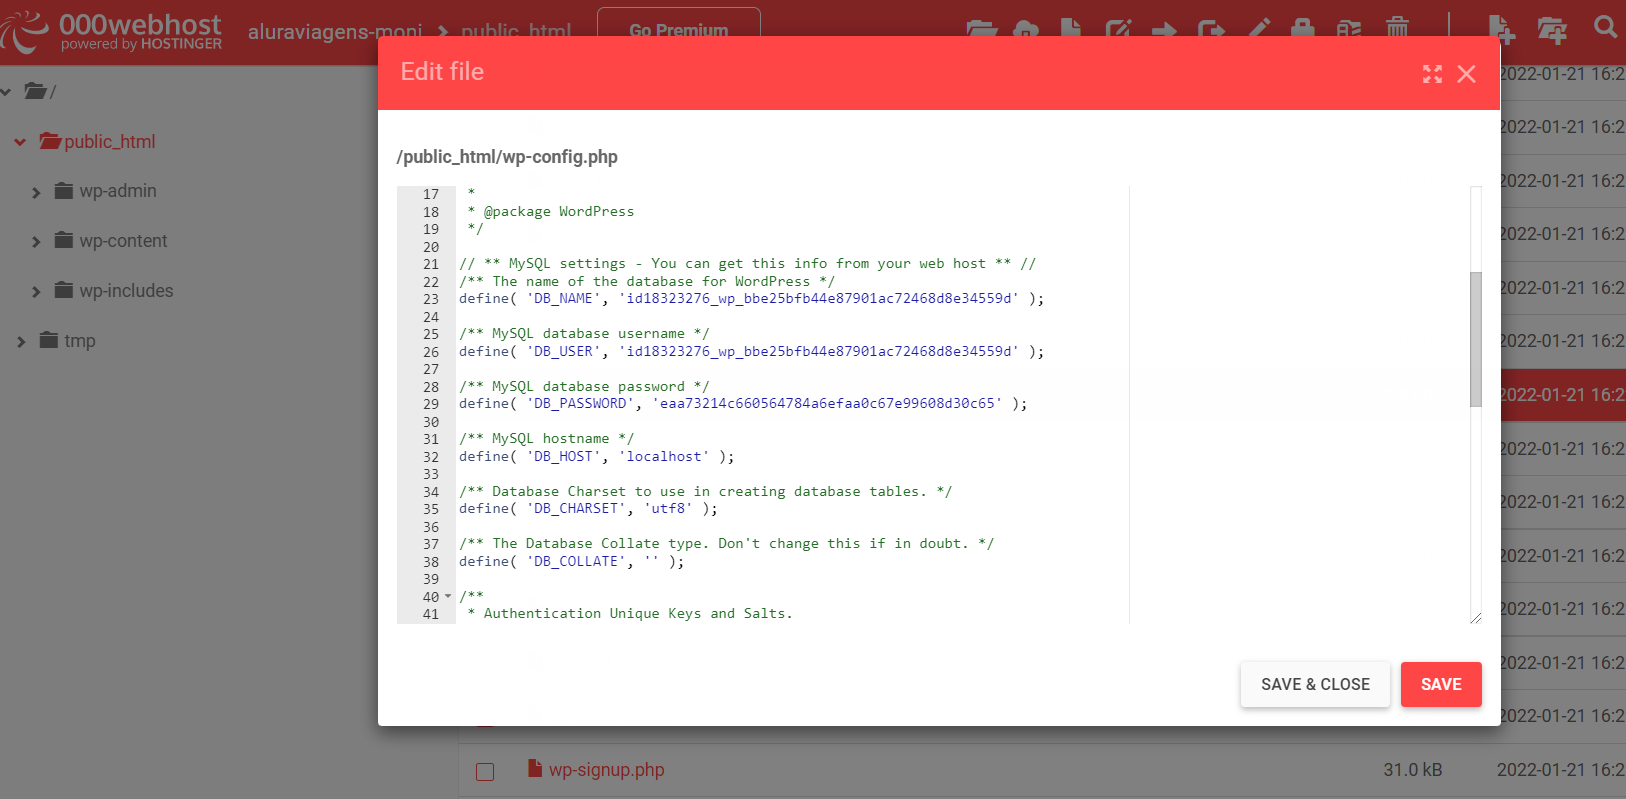Click into the code editor on line 30
The height and width of the screenshot is (799, 1626).
(x=790, y=422)
